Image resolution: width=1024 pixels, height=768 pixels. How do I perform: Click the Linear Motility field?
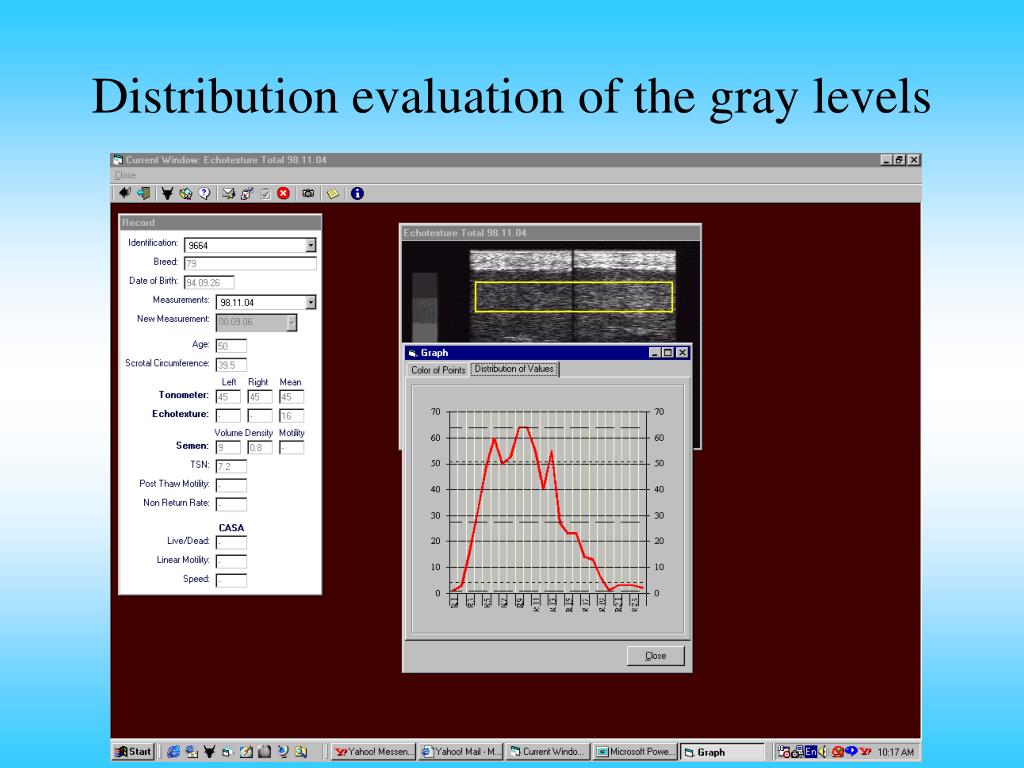(231, 561)
